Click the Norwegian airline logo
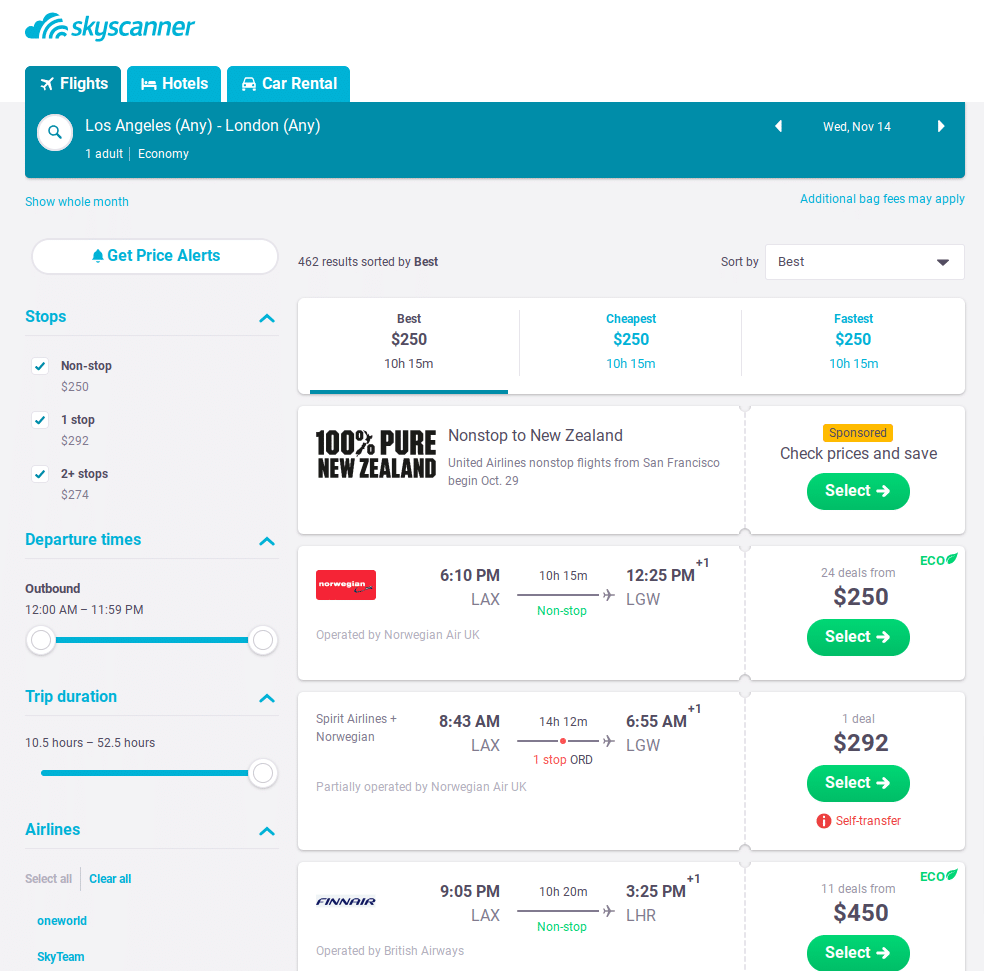 pos(346,585)
